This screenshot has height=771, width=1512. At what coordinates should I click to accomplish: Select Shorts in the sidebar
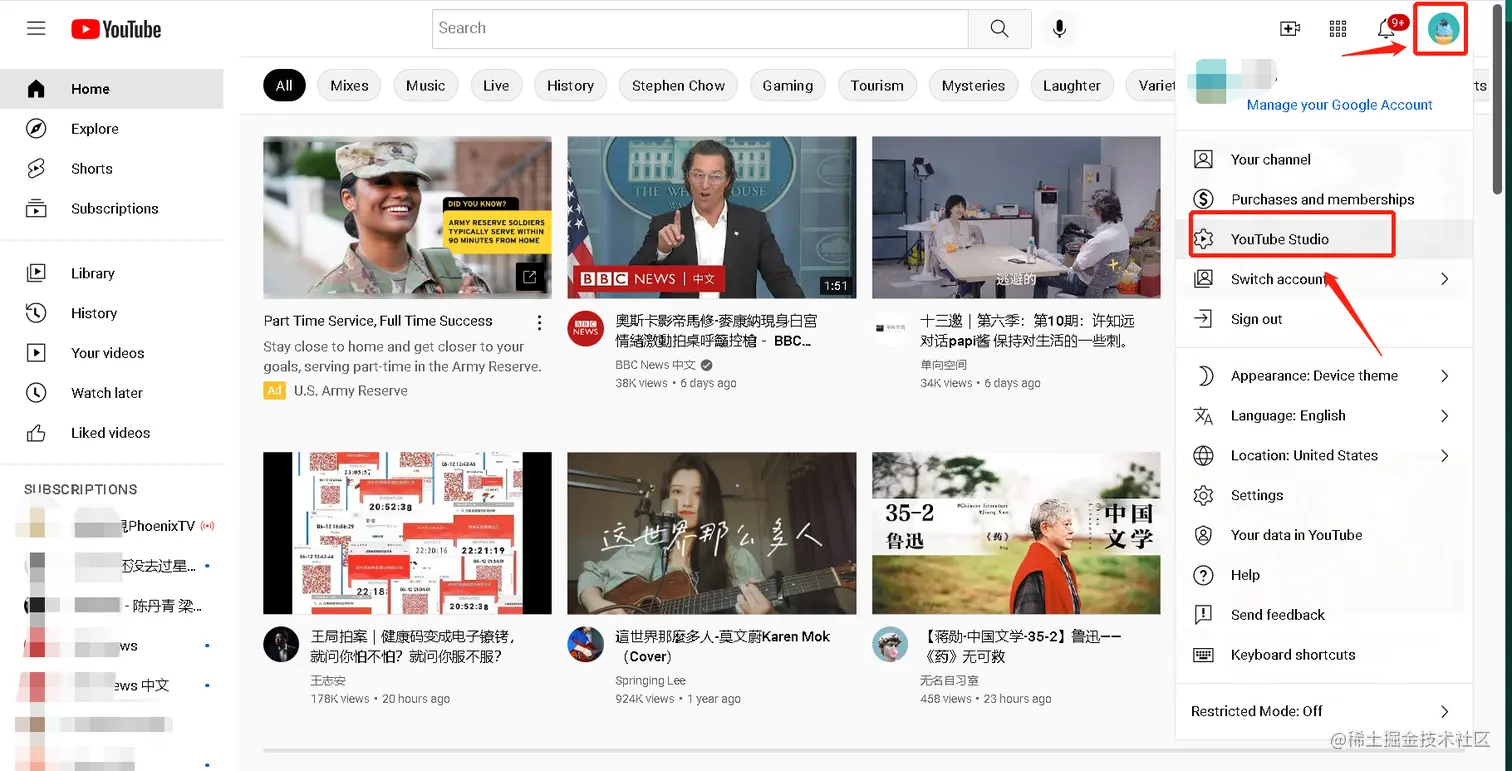click(x=91, y=168)
